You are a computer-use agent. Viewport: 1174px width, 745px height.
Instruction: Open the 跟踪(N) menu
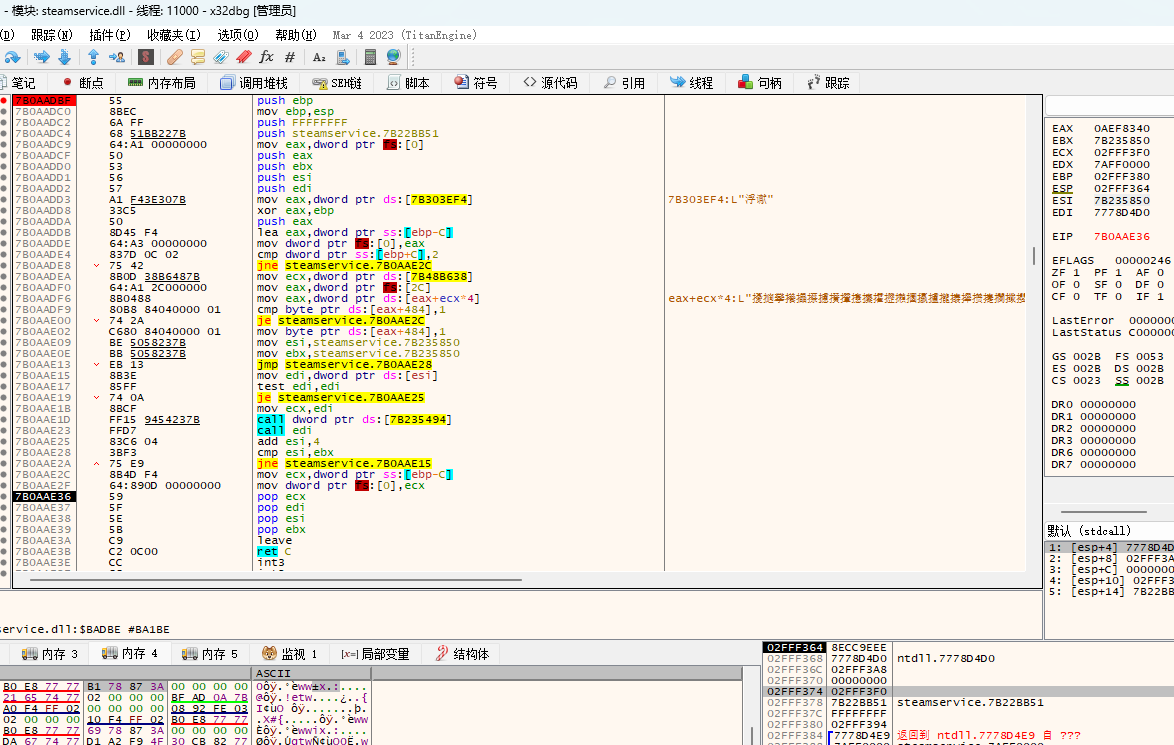click(x=52, y=35)
